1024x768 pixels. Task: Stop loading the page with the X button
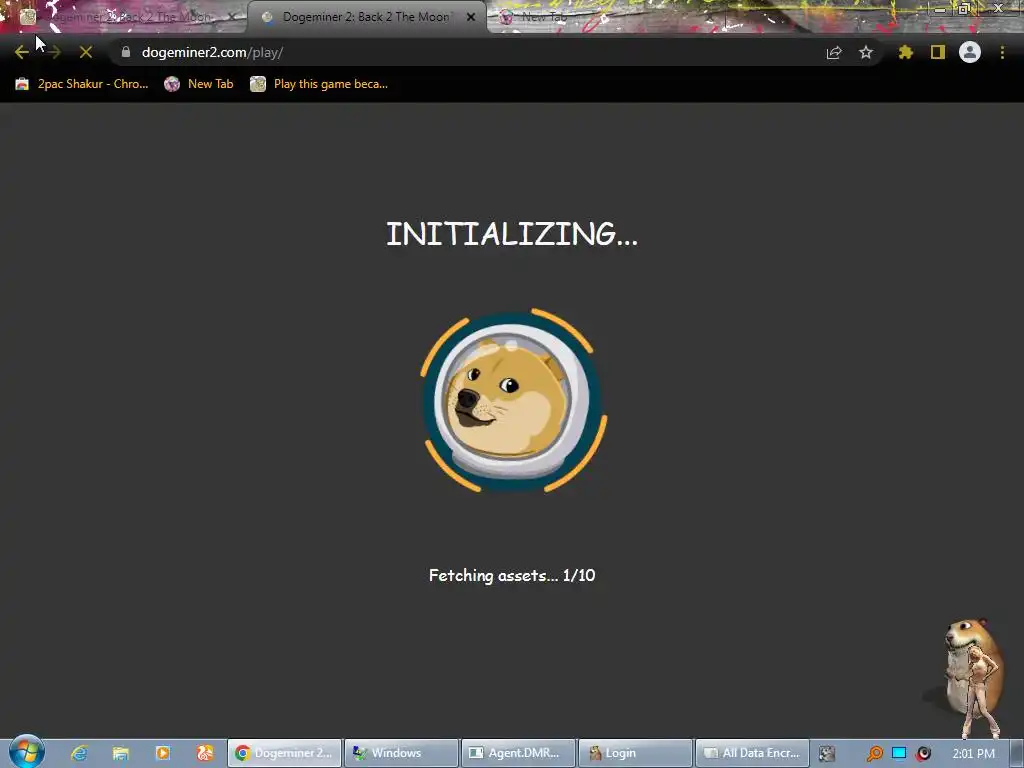(86, 52)
